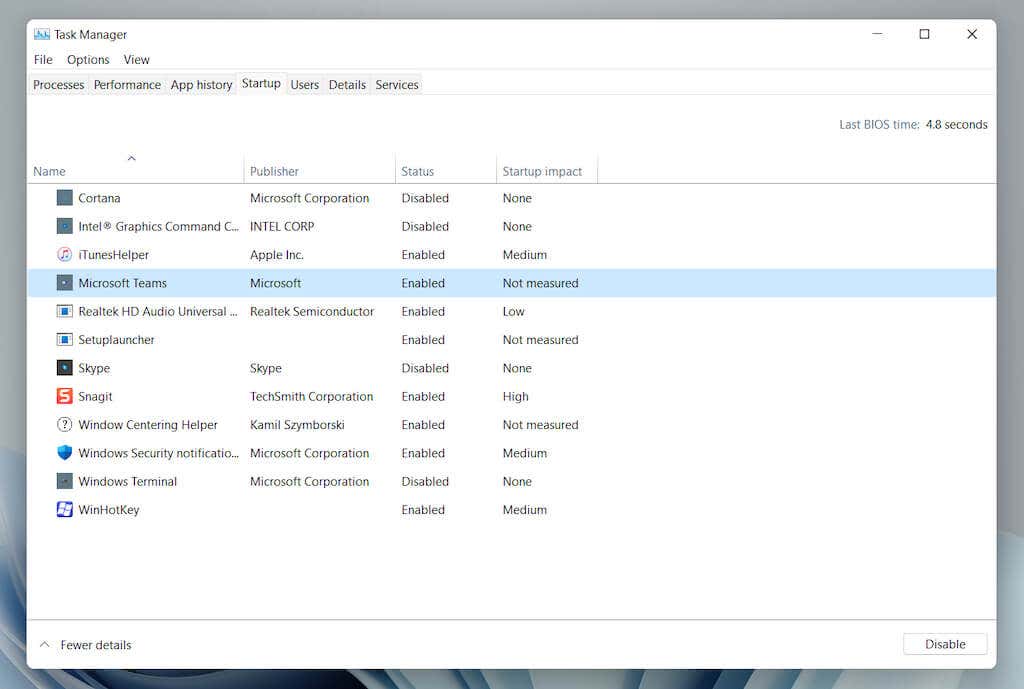
Task: Open the Services tab
Action: point(396,85)
